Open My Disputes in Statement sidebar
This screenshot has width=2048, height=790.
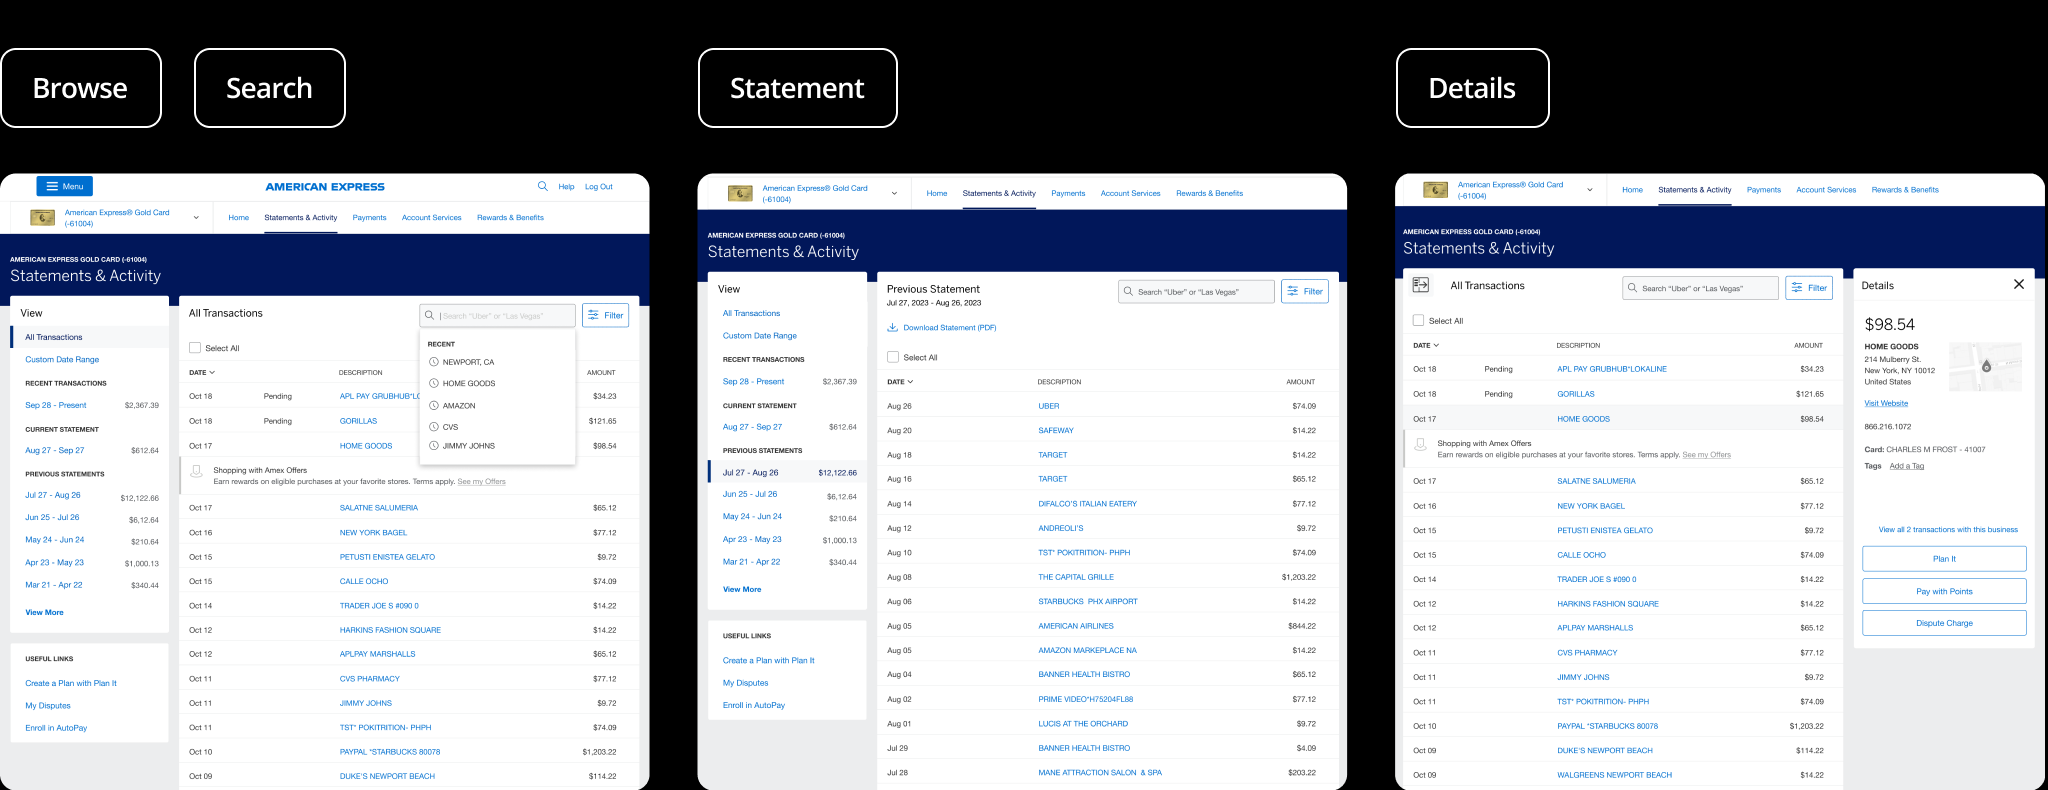pos(746,683)
